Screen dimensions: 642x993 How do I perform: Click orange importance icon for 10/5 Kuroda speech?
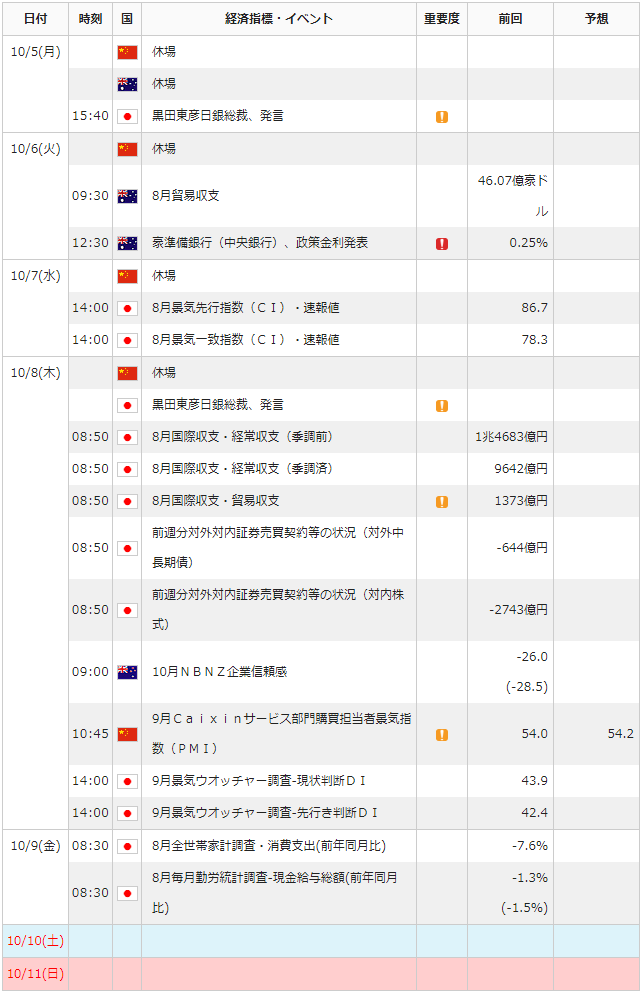pos(442,117)
